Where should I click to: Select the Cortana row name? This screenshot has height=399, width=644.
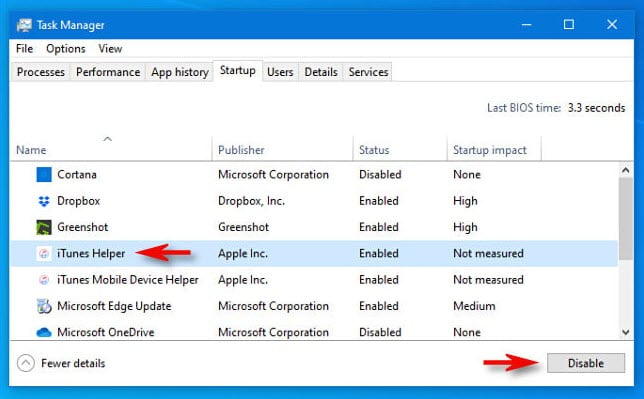(x=77, y=175)
